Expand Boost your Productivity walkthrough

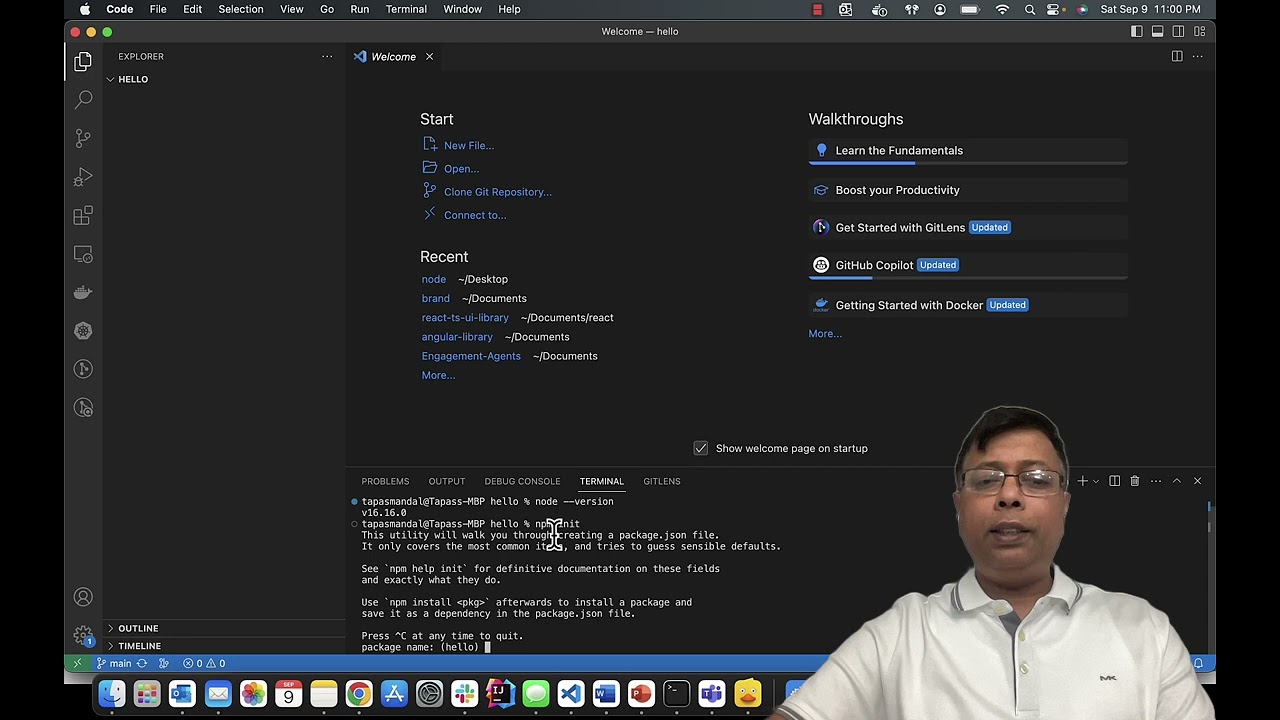(968, 190)
